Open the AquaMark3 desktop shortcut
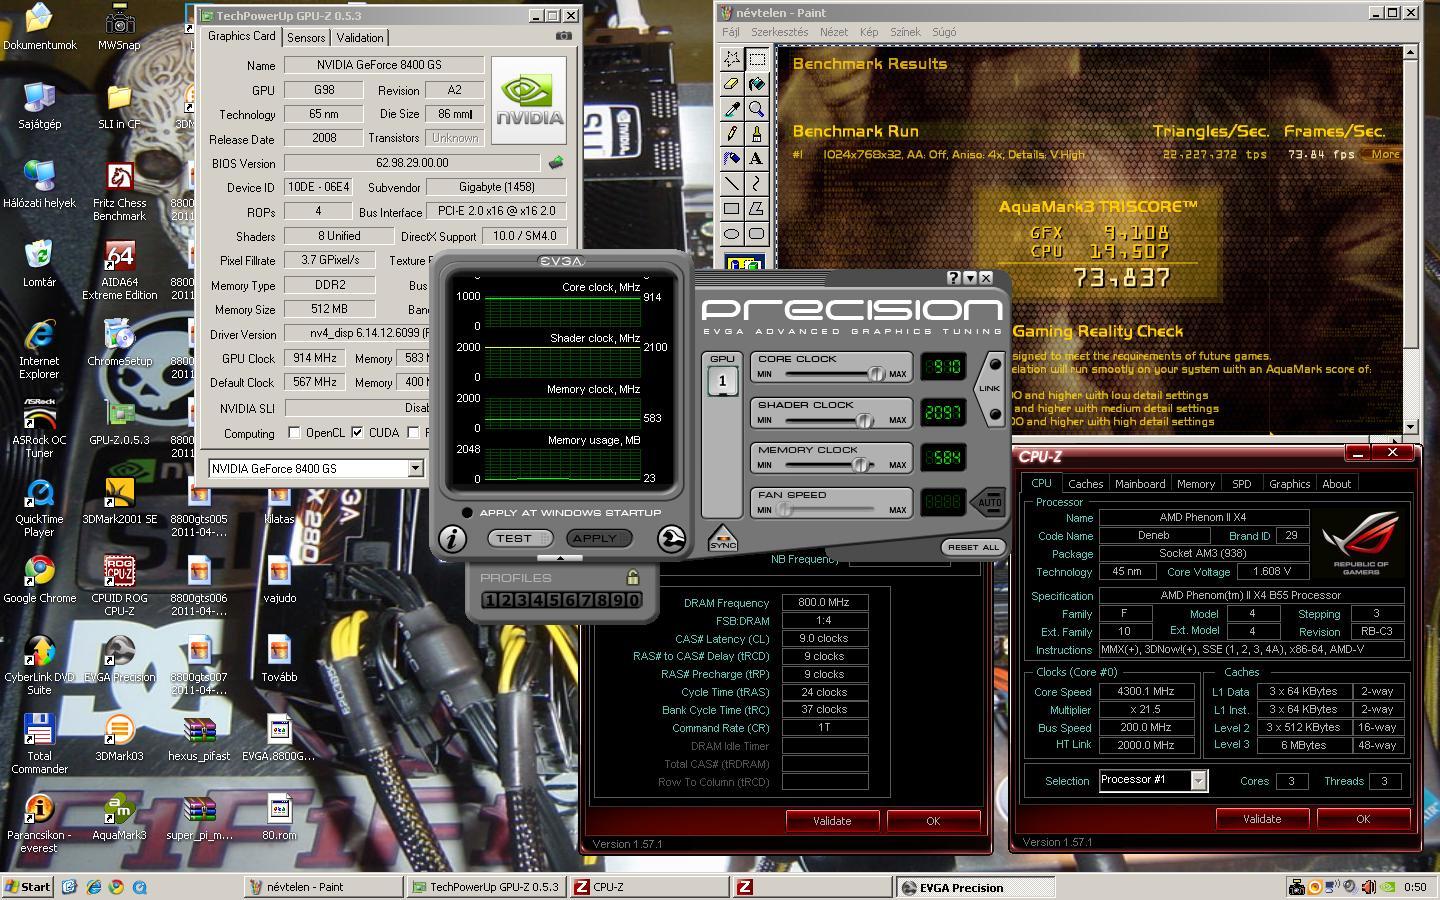 point(119,818)
